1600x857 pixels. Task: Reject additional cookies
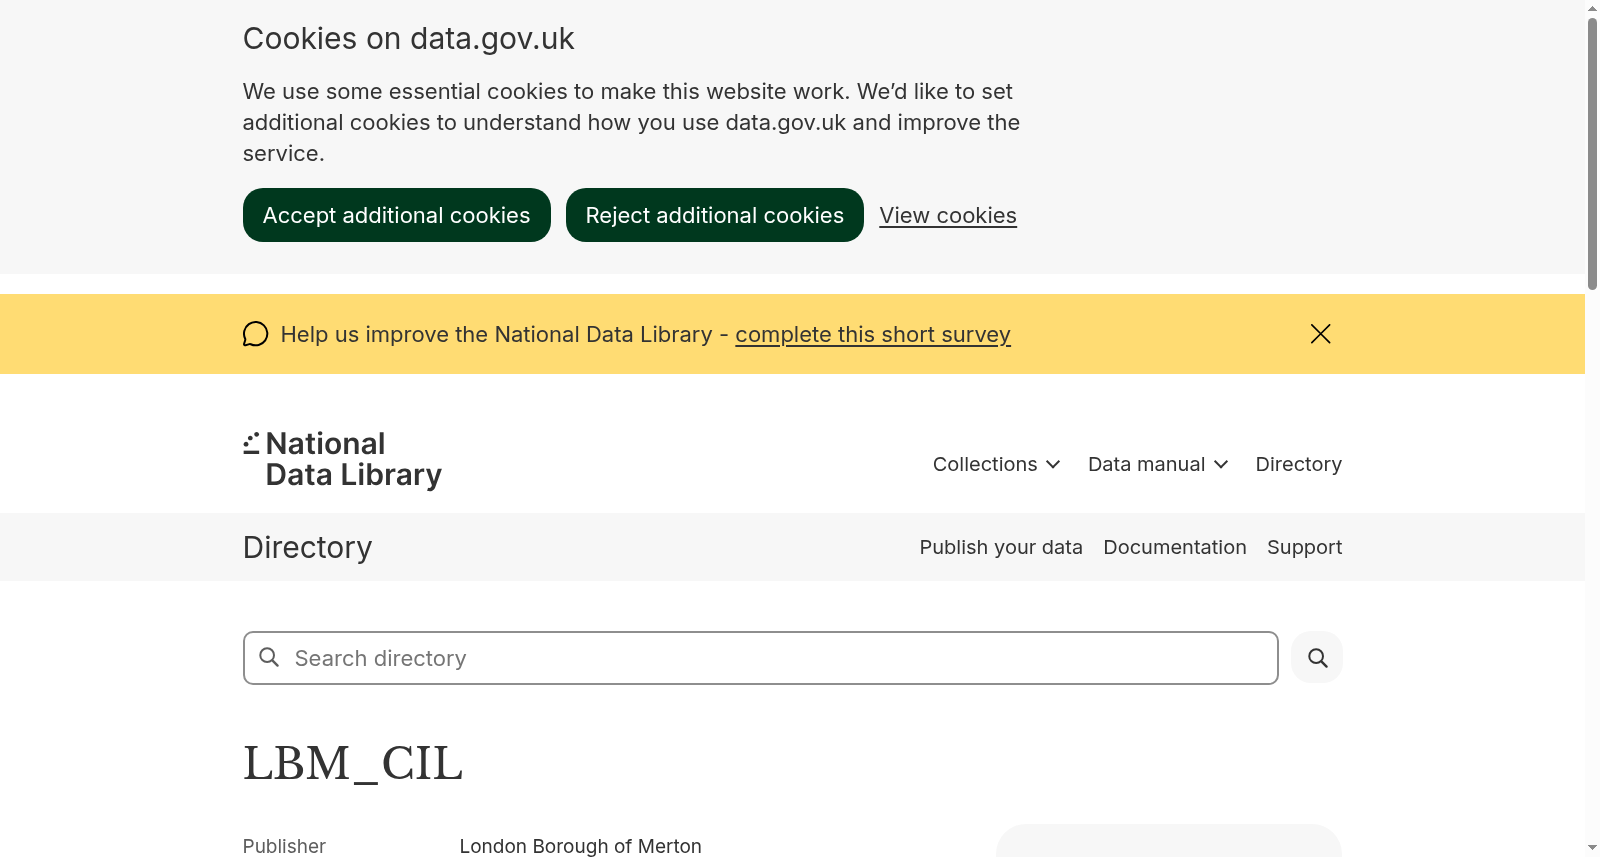pyautogui.click(x=715, y=215)
